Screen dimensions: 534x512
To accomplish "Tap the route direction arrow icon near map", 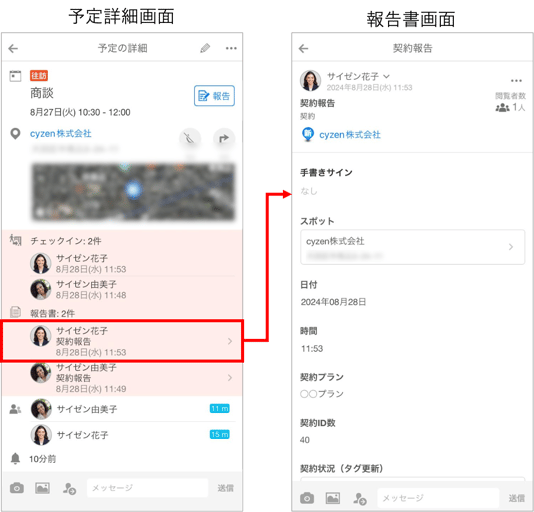I will (x=224, y=138).
